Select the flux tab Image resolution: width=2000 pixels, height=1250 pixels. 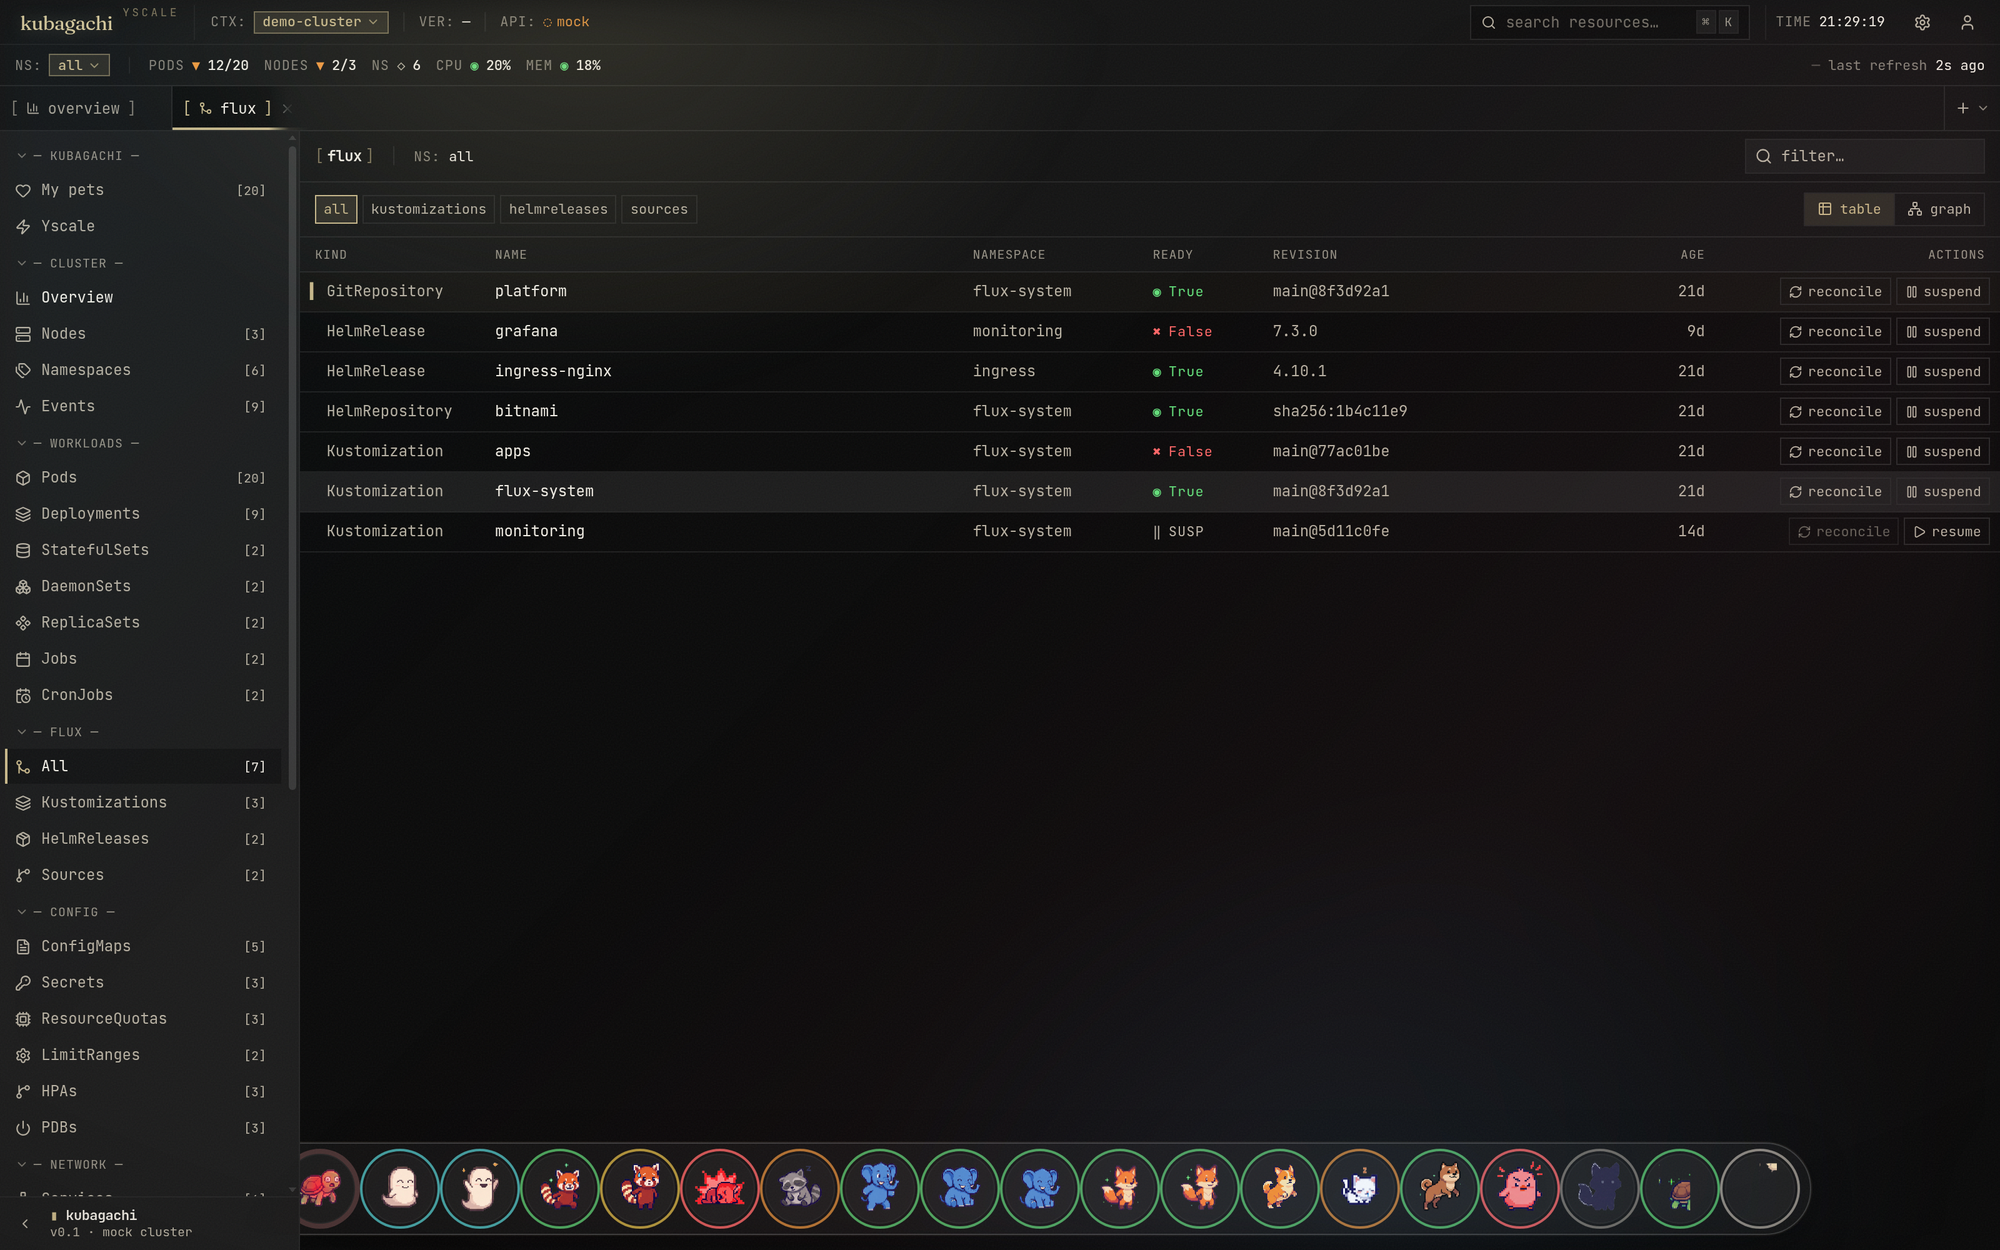click(x=228, y=108)
